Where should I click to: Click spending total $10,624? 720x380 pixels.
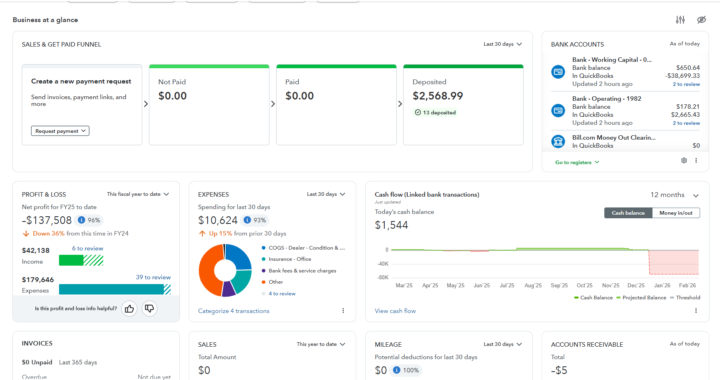(x=218, y=220)
